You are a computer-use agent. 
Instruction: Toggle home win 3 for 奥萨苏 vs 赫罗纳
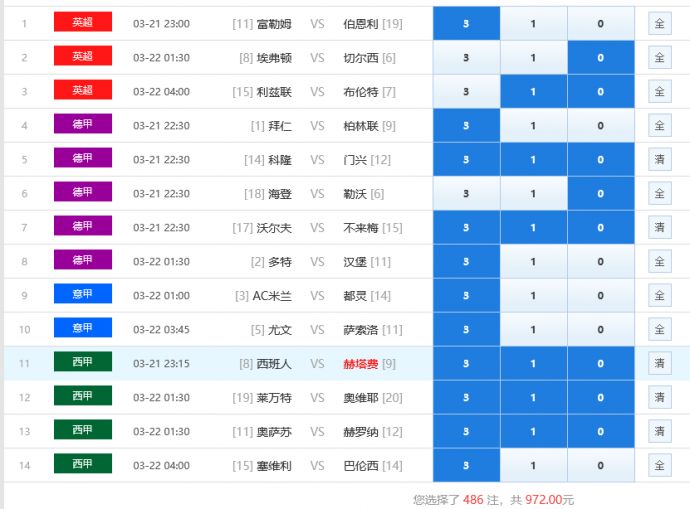click(x=466, y=432)
